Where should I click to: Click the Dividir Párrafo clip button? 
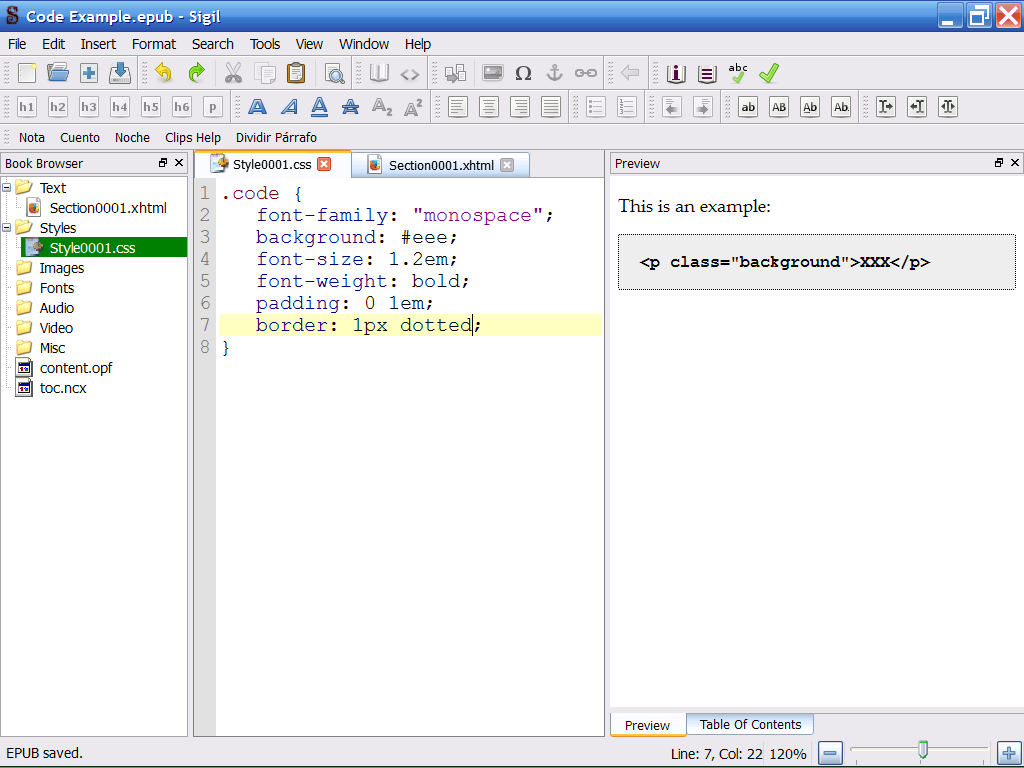tap(276, 138)
